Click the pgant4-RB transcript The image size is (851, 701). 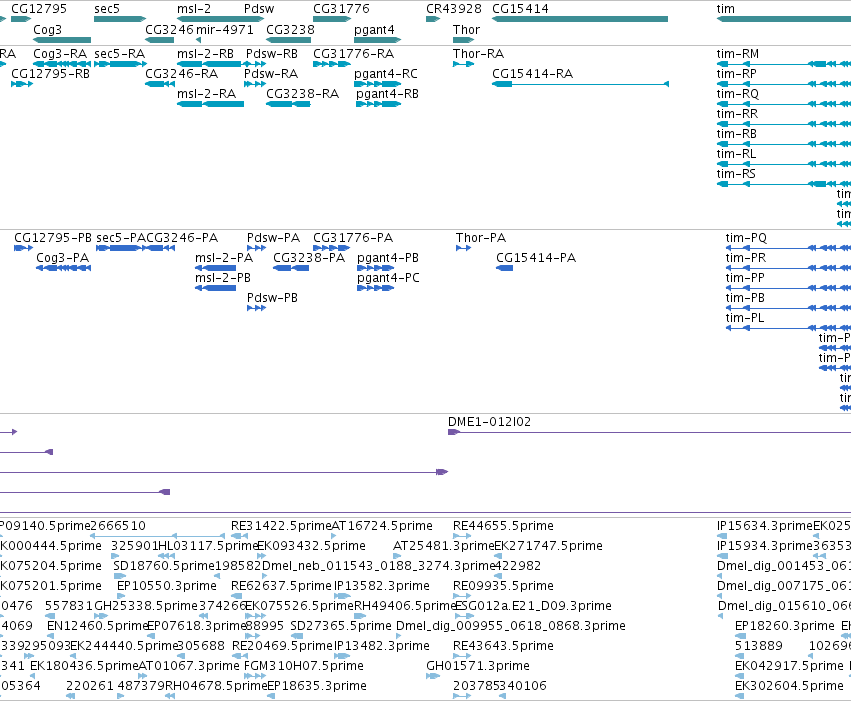(378, 104)
